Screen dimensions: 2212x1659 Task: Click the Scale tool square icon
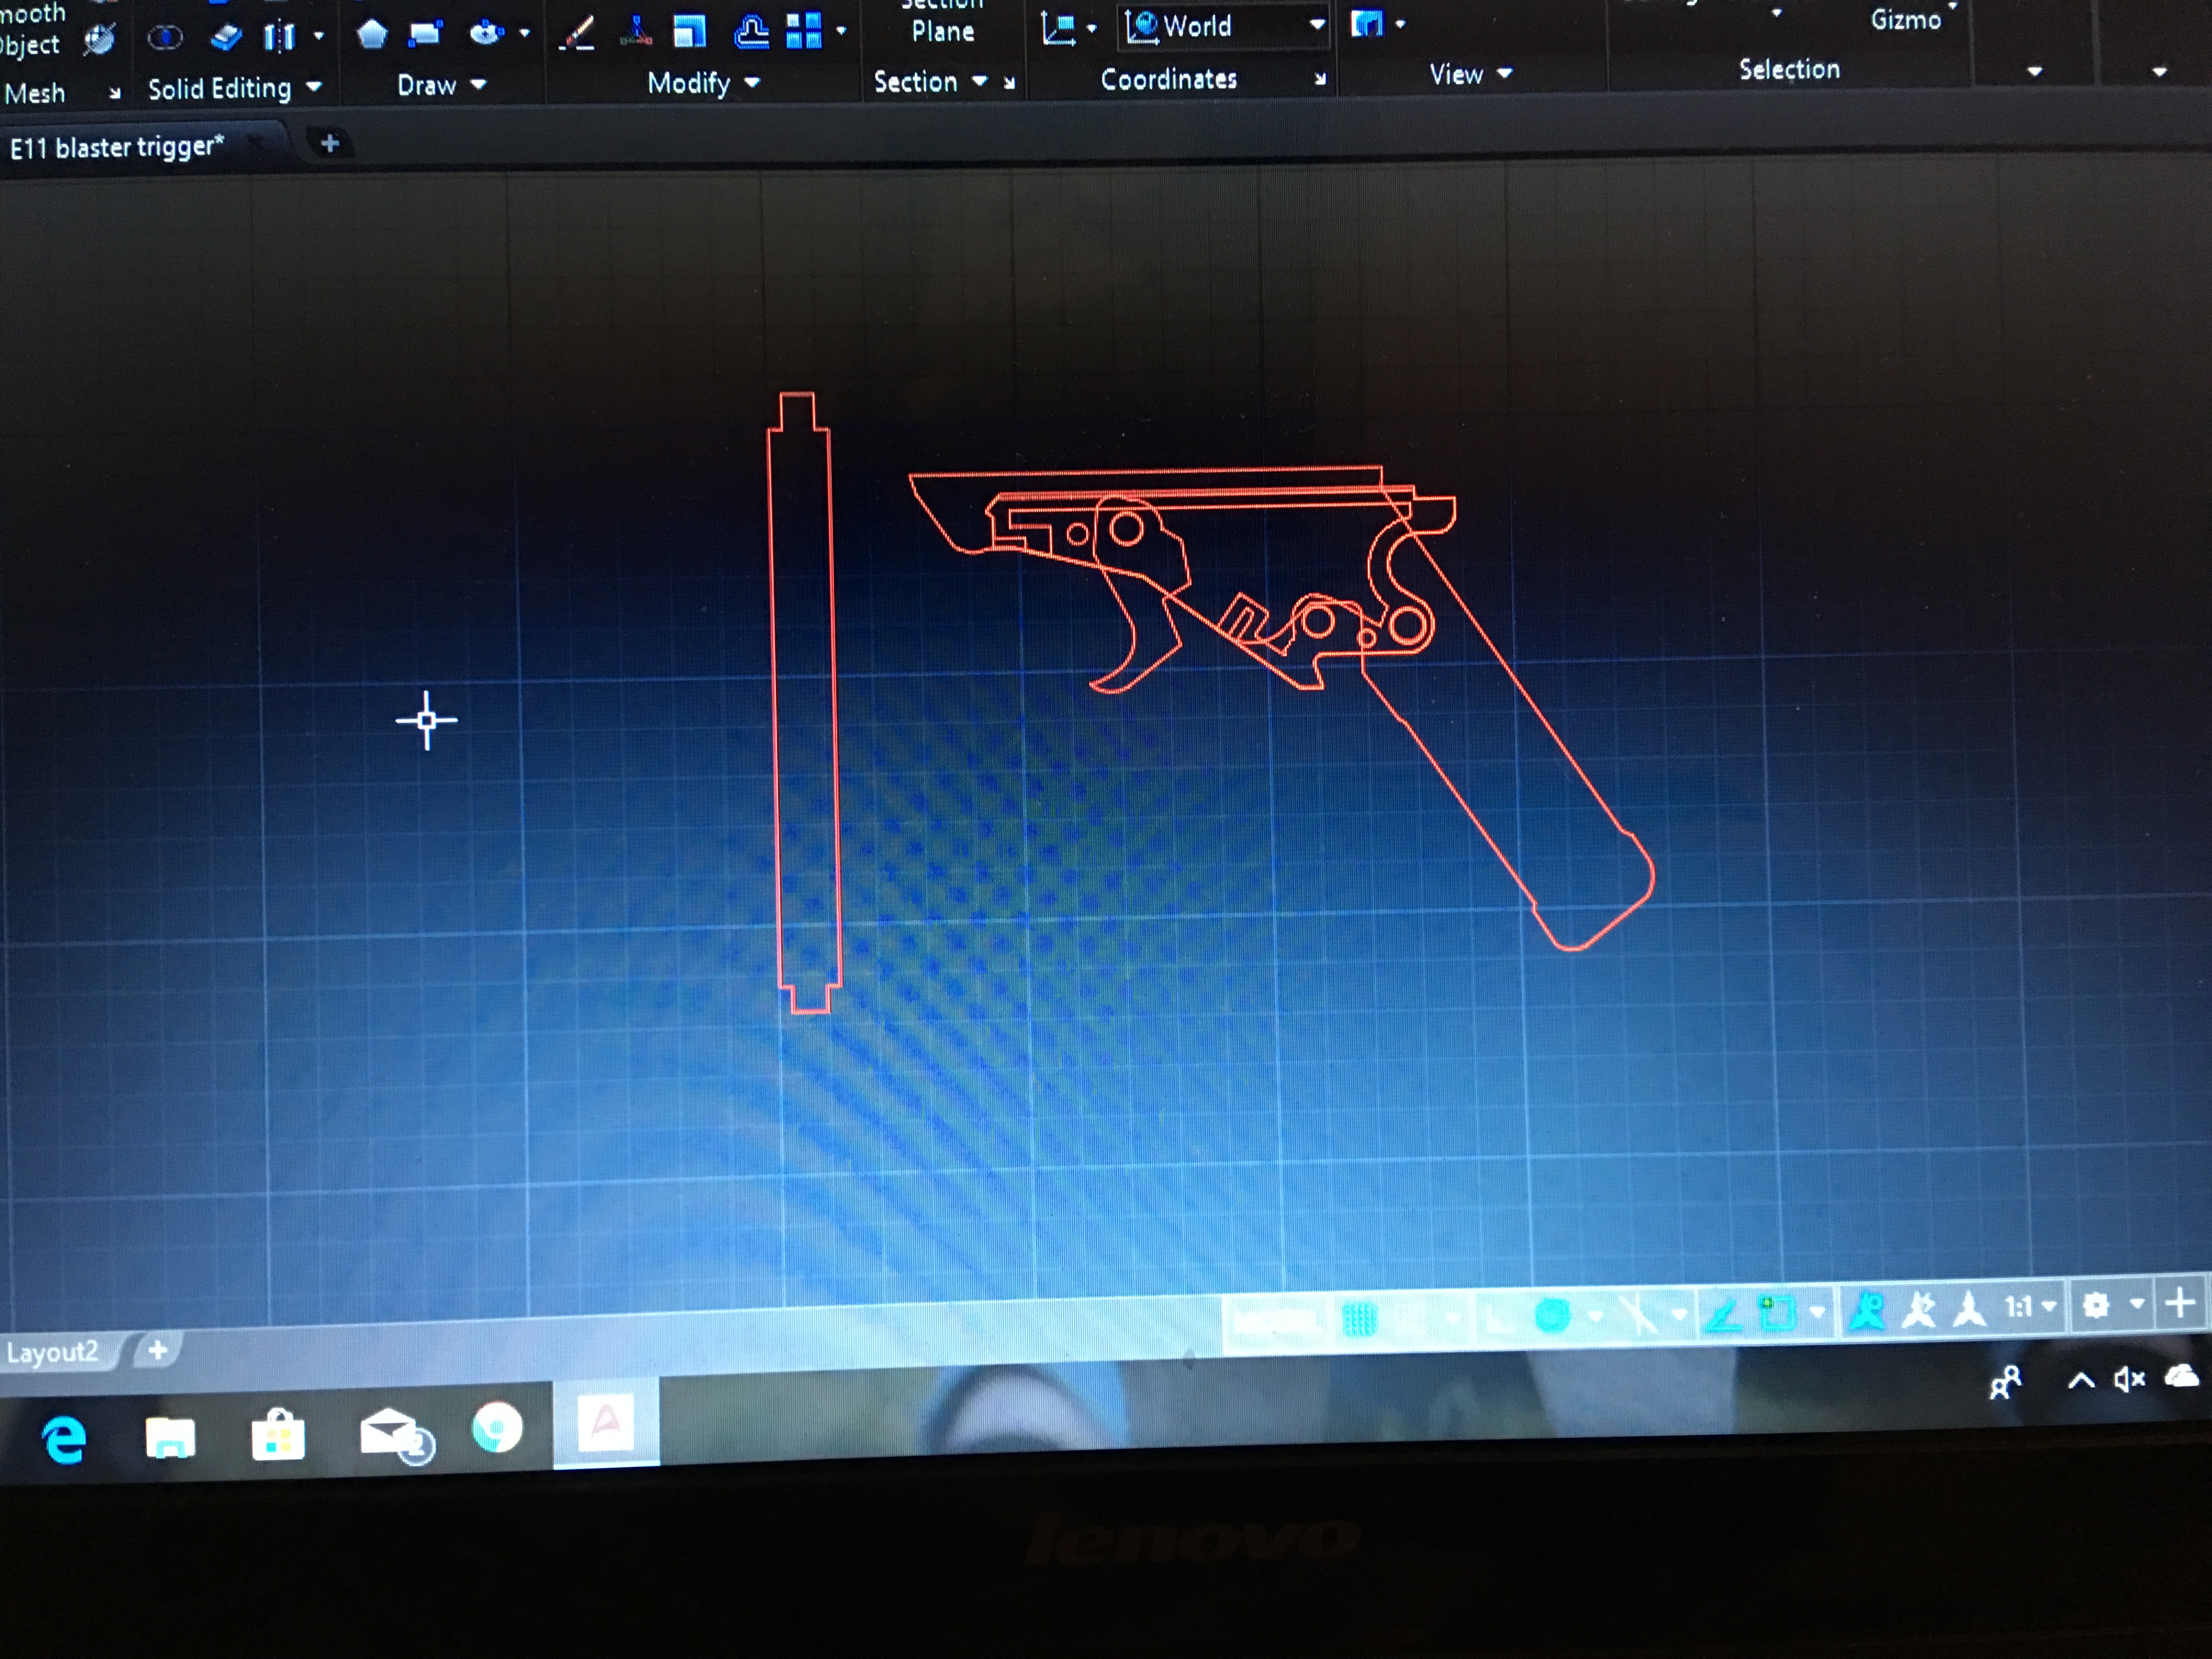click(689, 31)
